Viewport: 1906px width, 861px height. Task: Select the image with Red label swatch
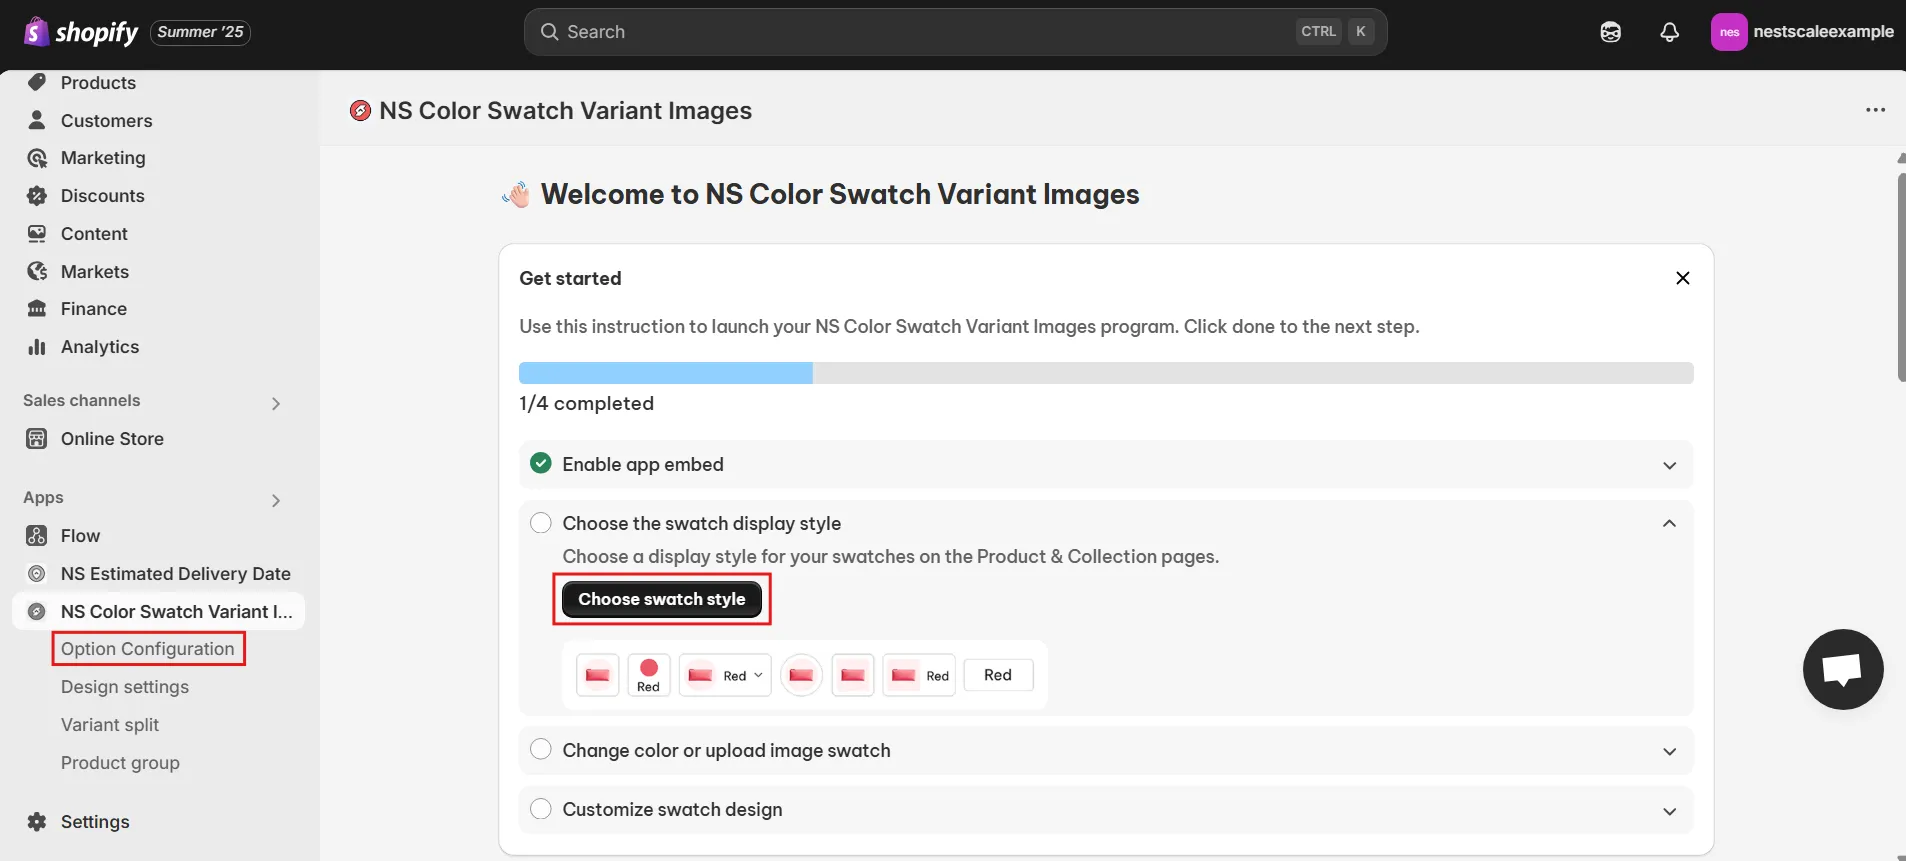tap(919, 675)
